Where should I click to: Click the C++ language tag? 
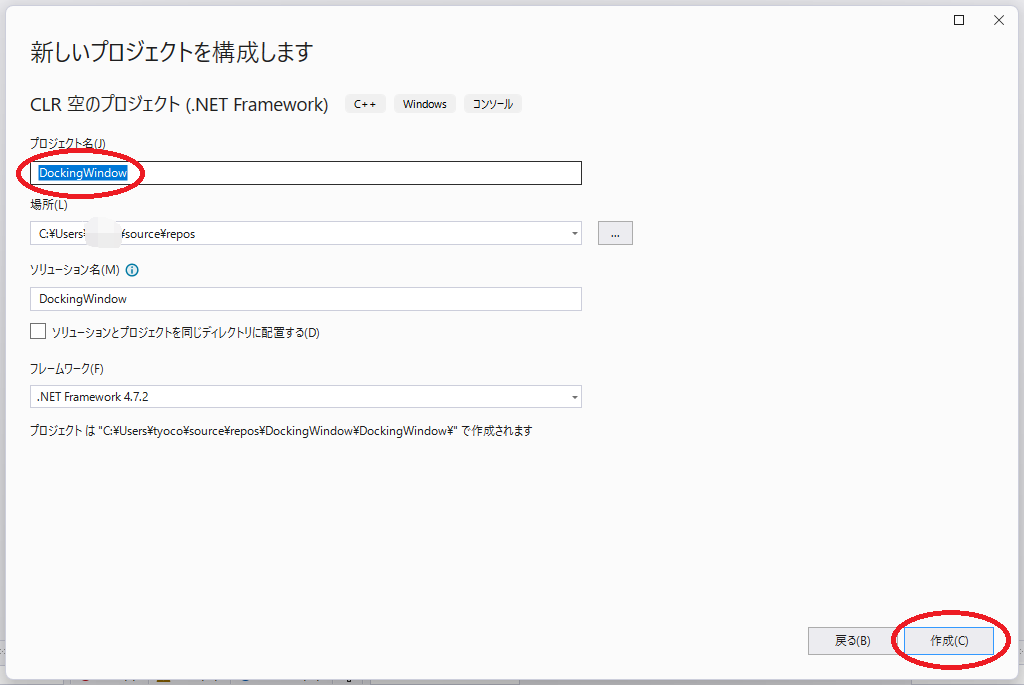point(365,104)
